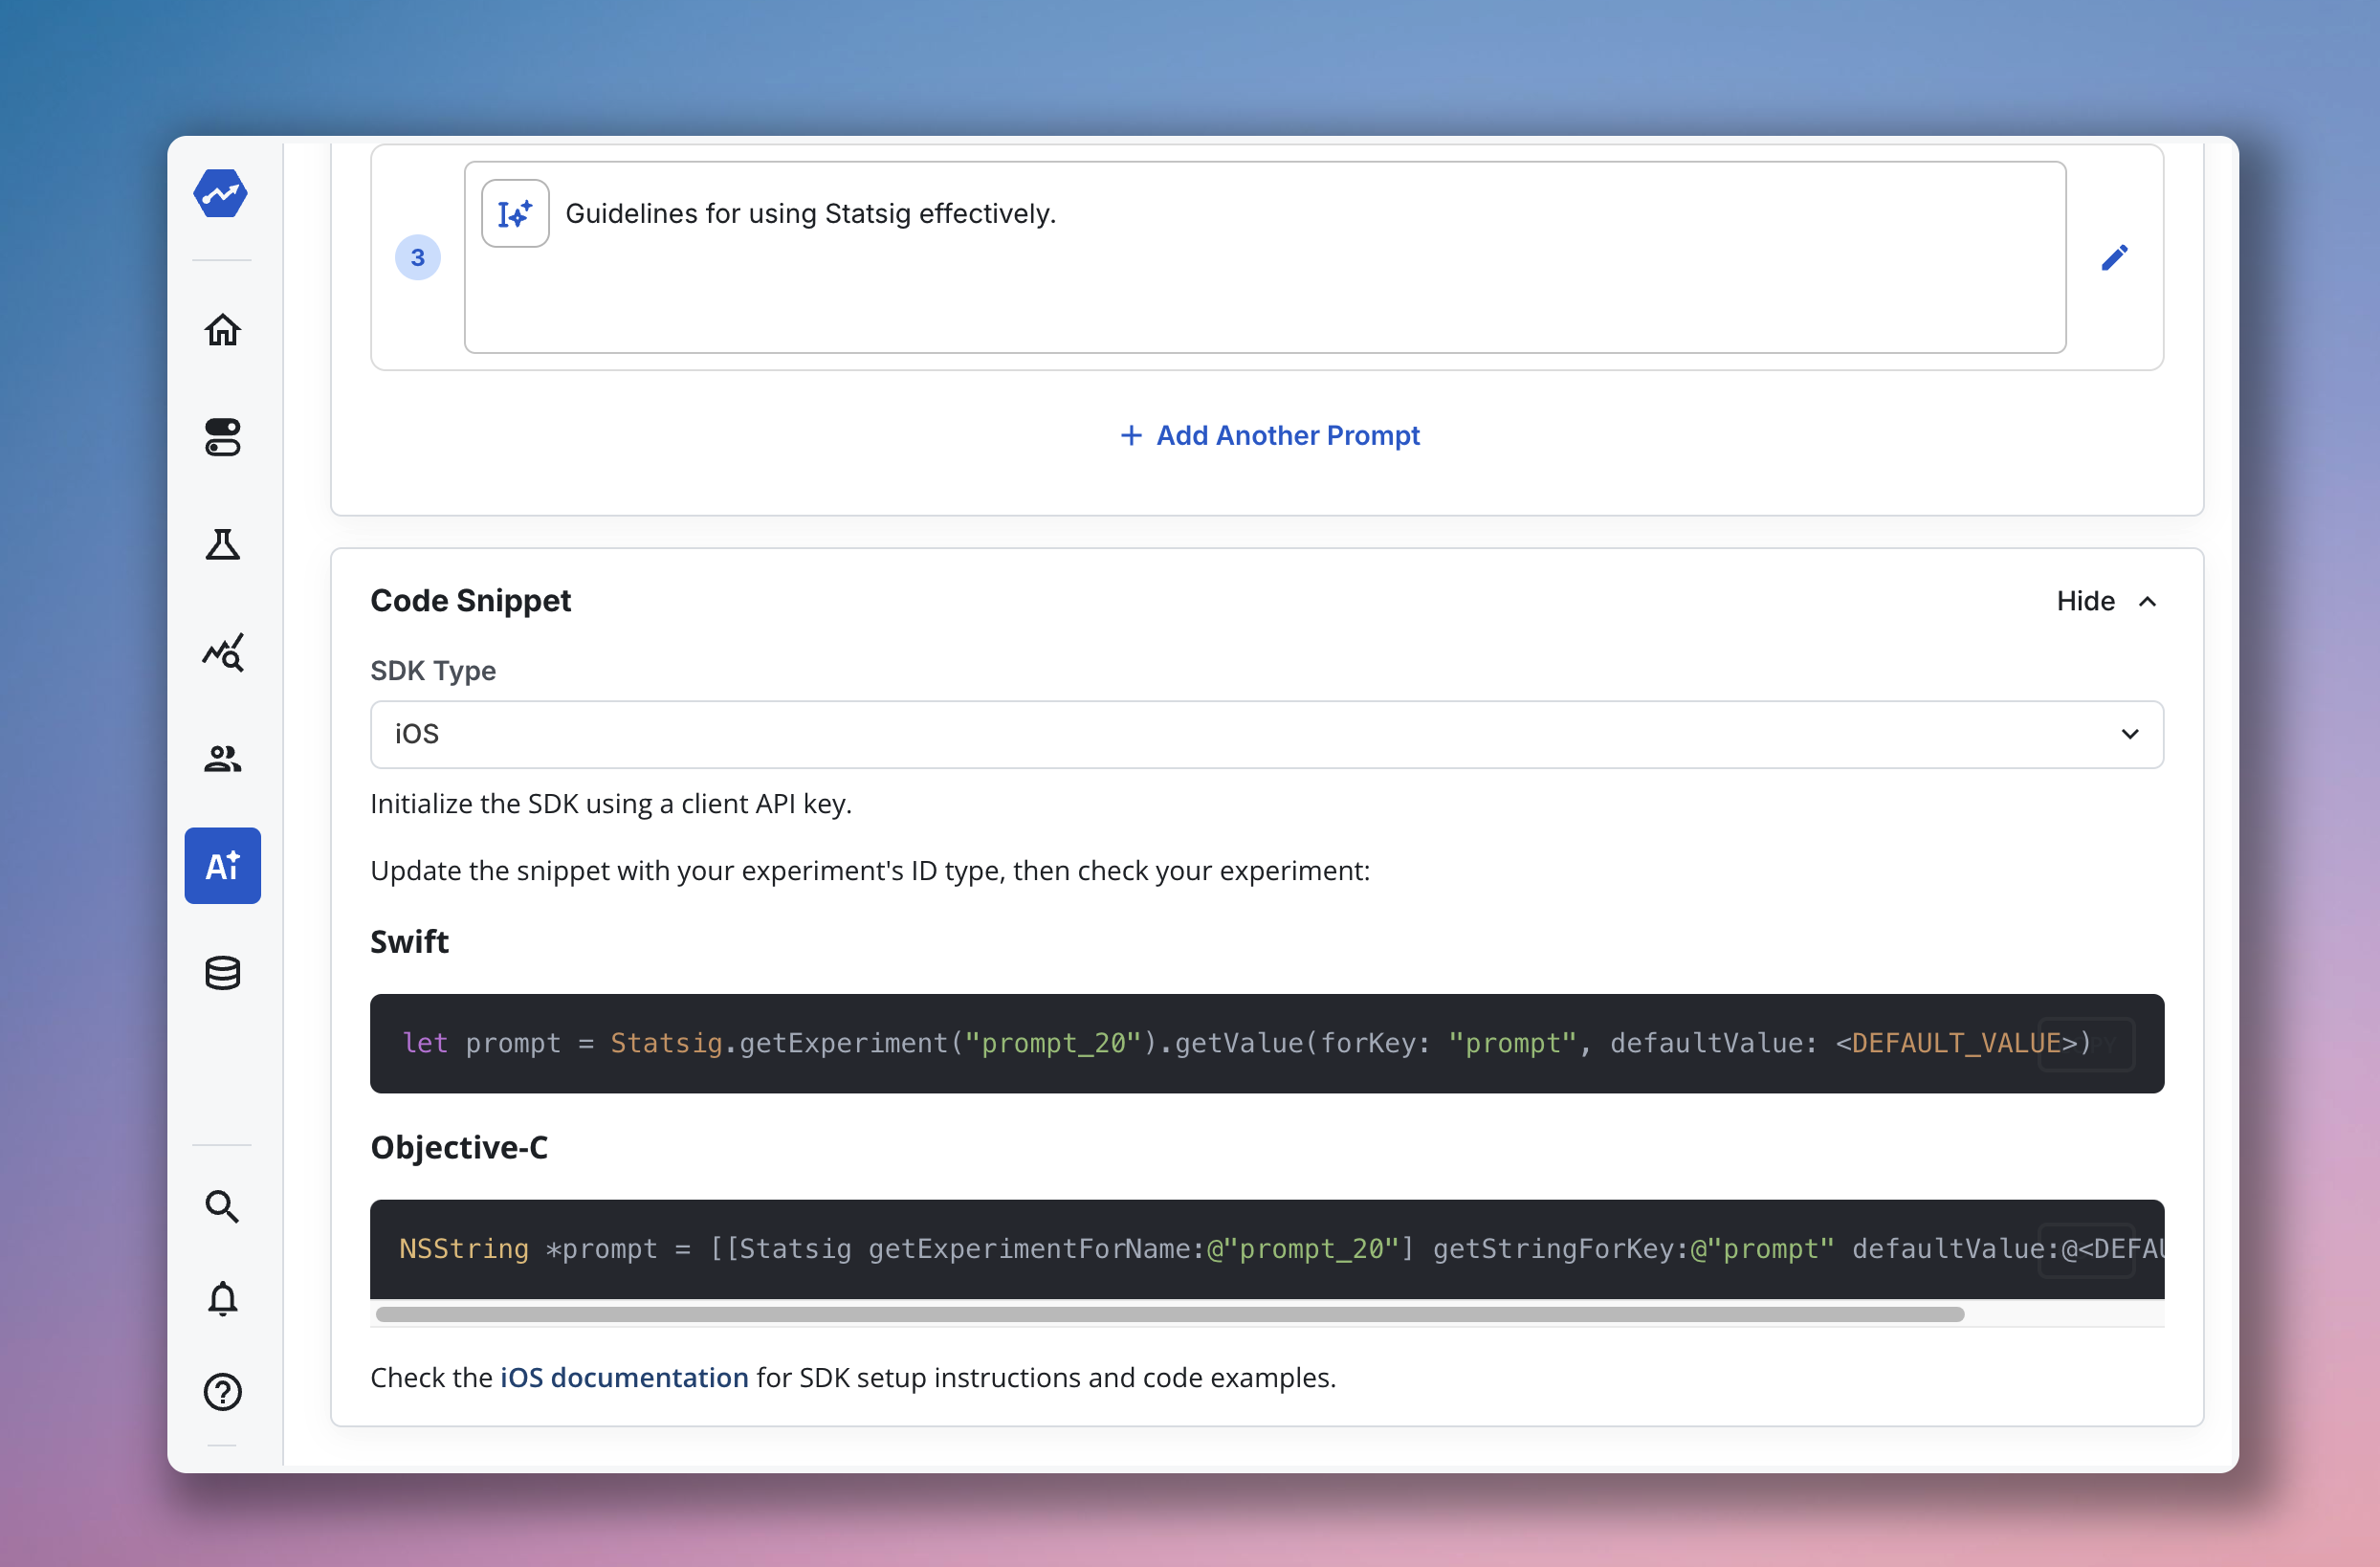This screenshot has height=1567, width=2380.
Task: Open the Users people icon
Action: click(222, 759)
